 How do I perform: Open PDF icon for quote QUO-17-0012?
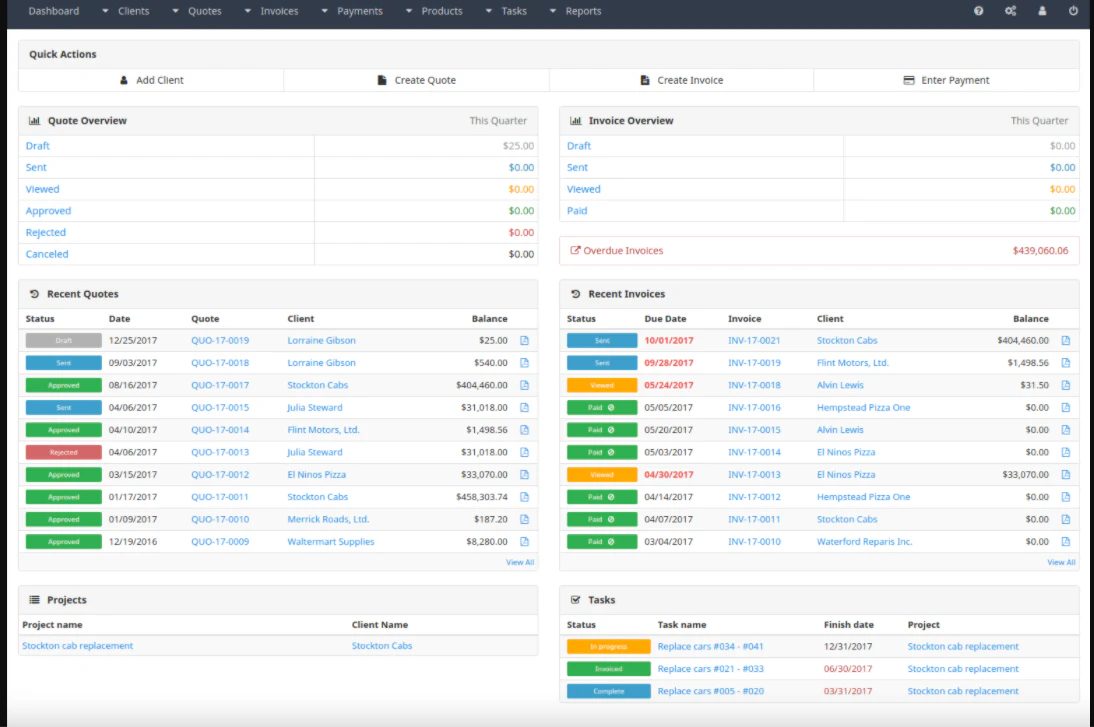click(x=525, y=474)
